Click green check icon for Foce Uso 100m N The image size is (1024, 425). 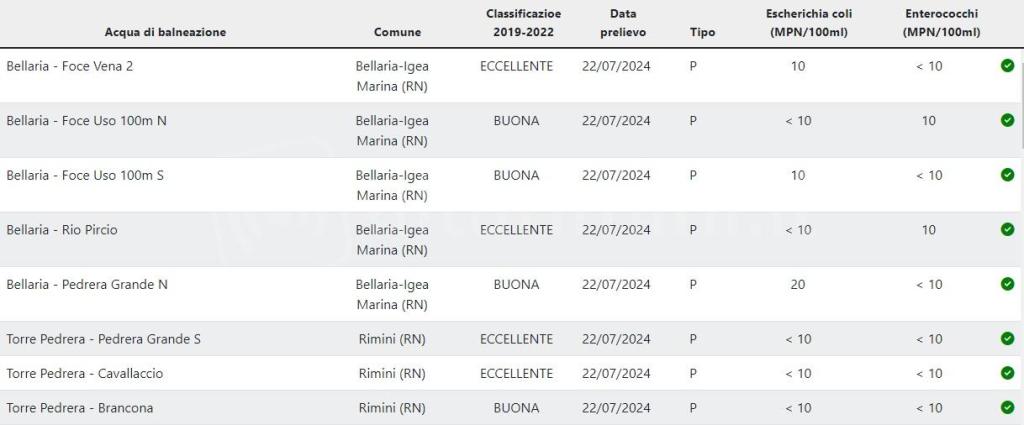pyautogui.click(x=1007, y=121)
